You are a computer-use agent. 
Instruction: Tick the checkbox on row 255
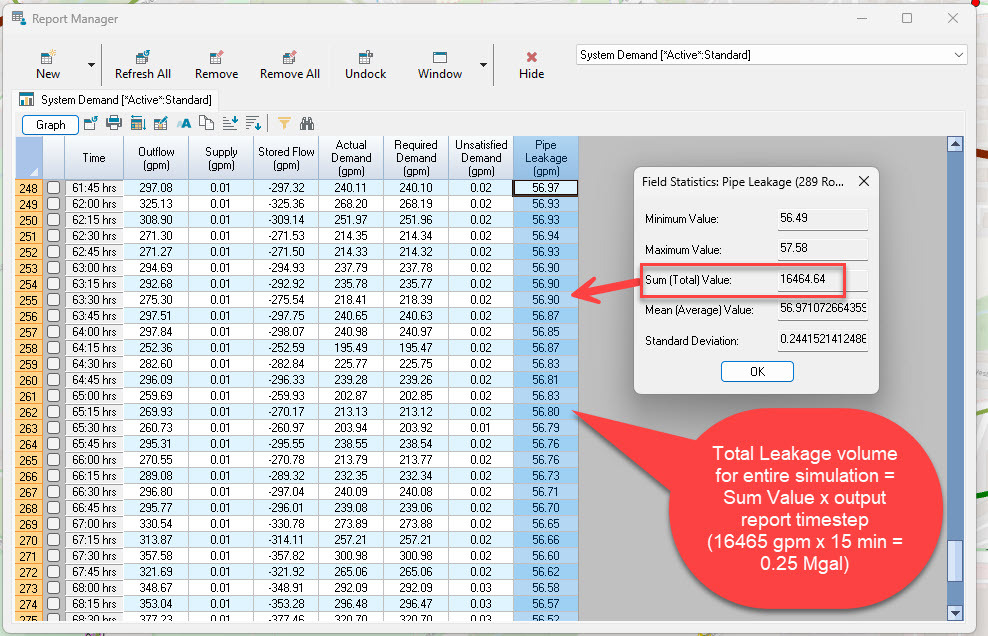click(53, 300)
